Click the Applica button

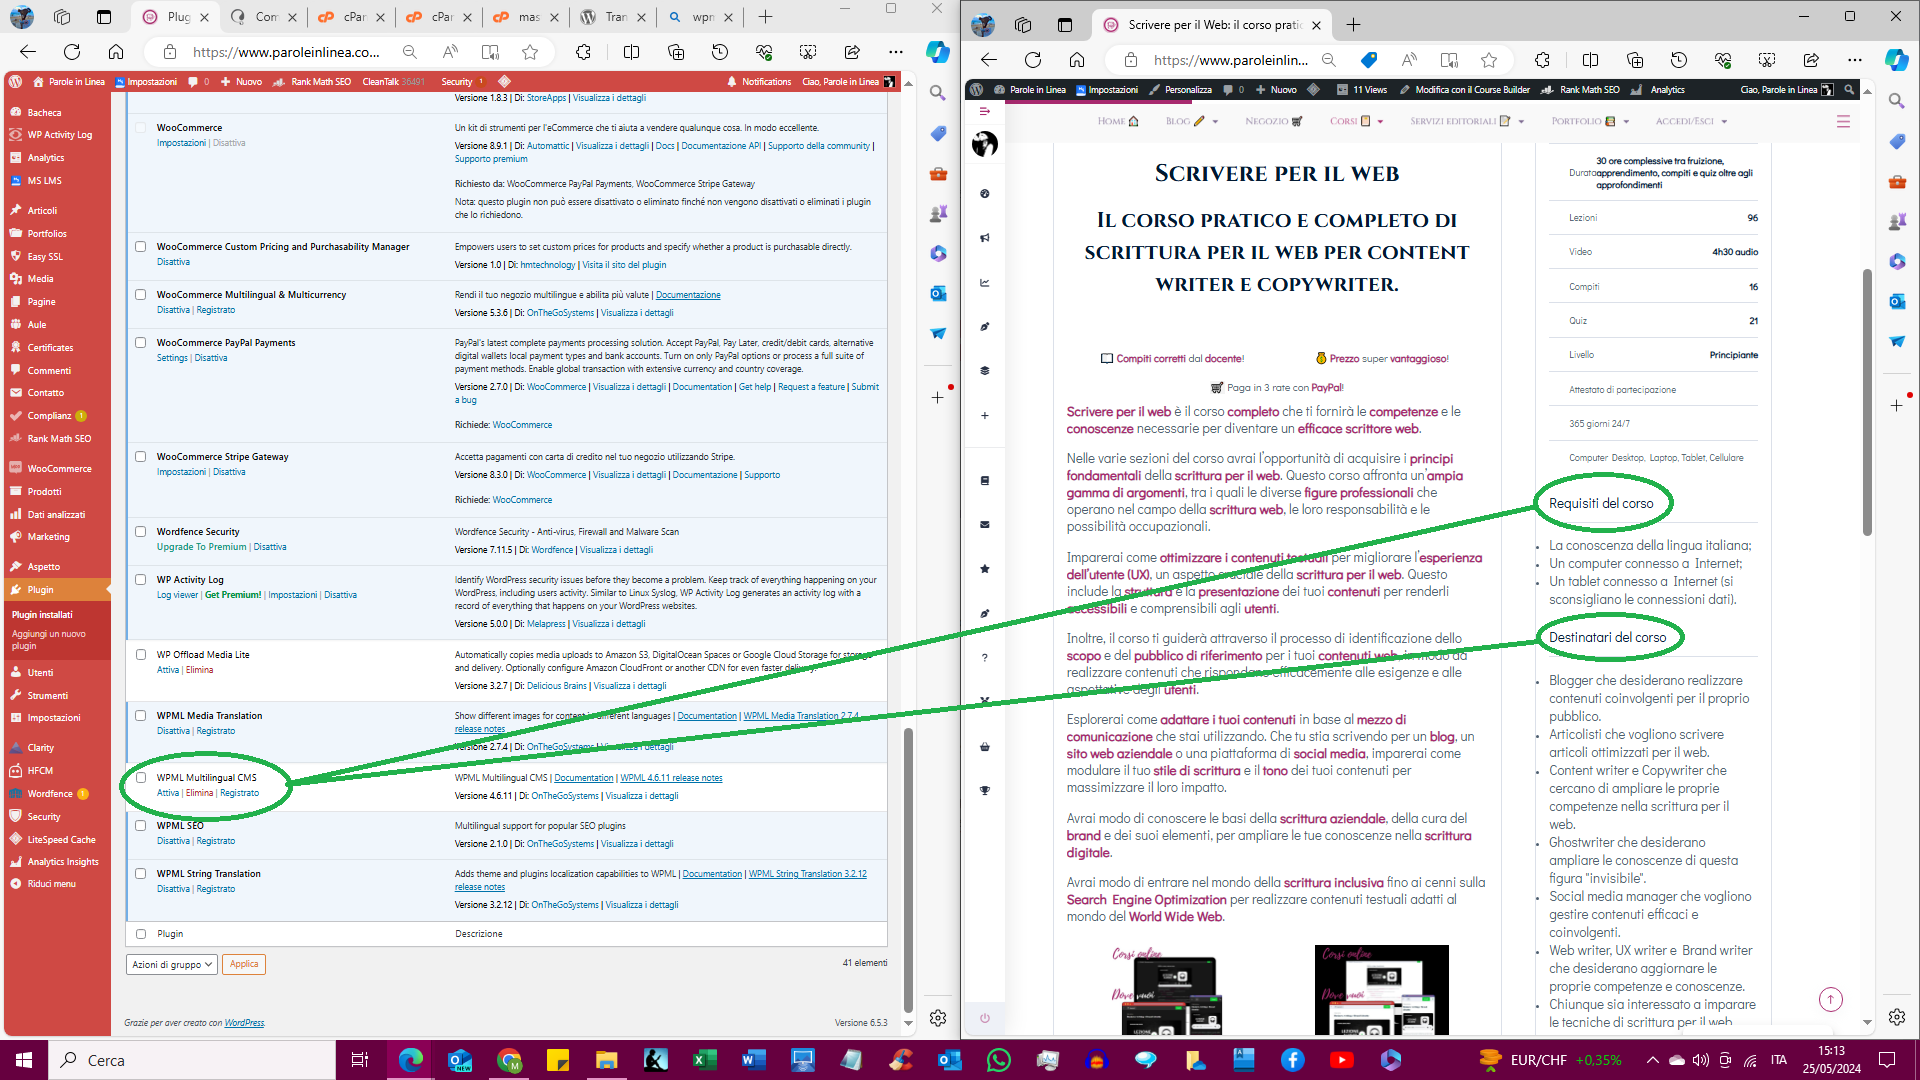pyautogui.click(x=244, y=965)
